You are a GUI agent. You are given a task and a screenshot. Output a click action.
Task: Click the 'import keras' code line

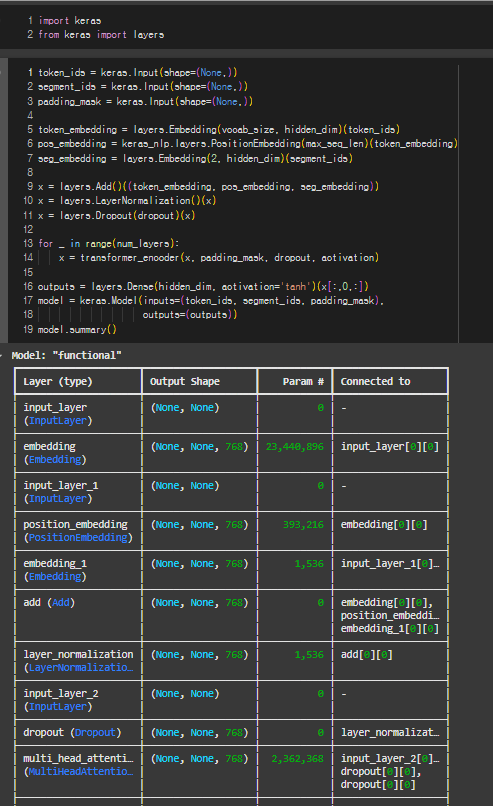(x=70, y=21)
